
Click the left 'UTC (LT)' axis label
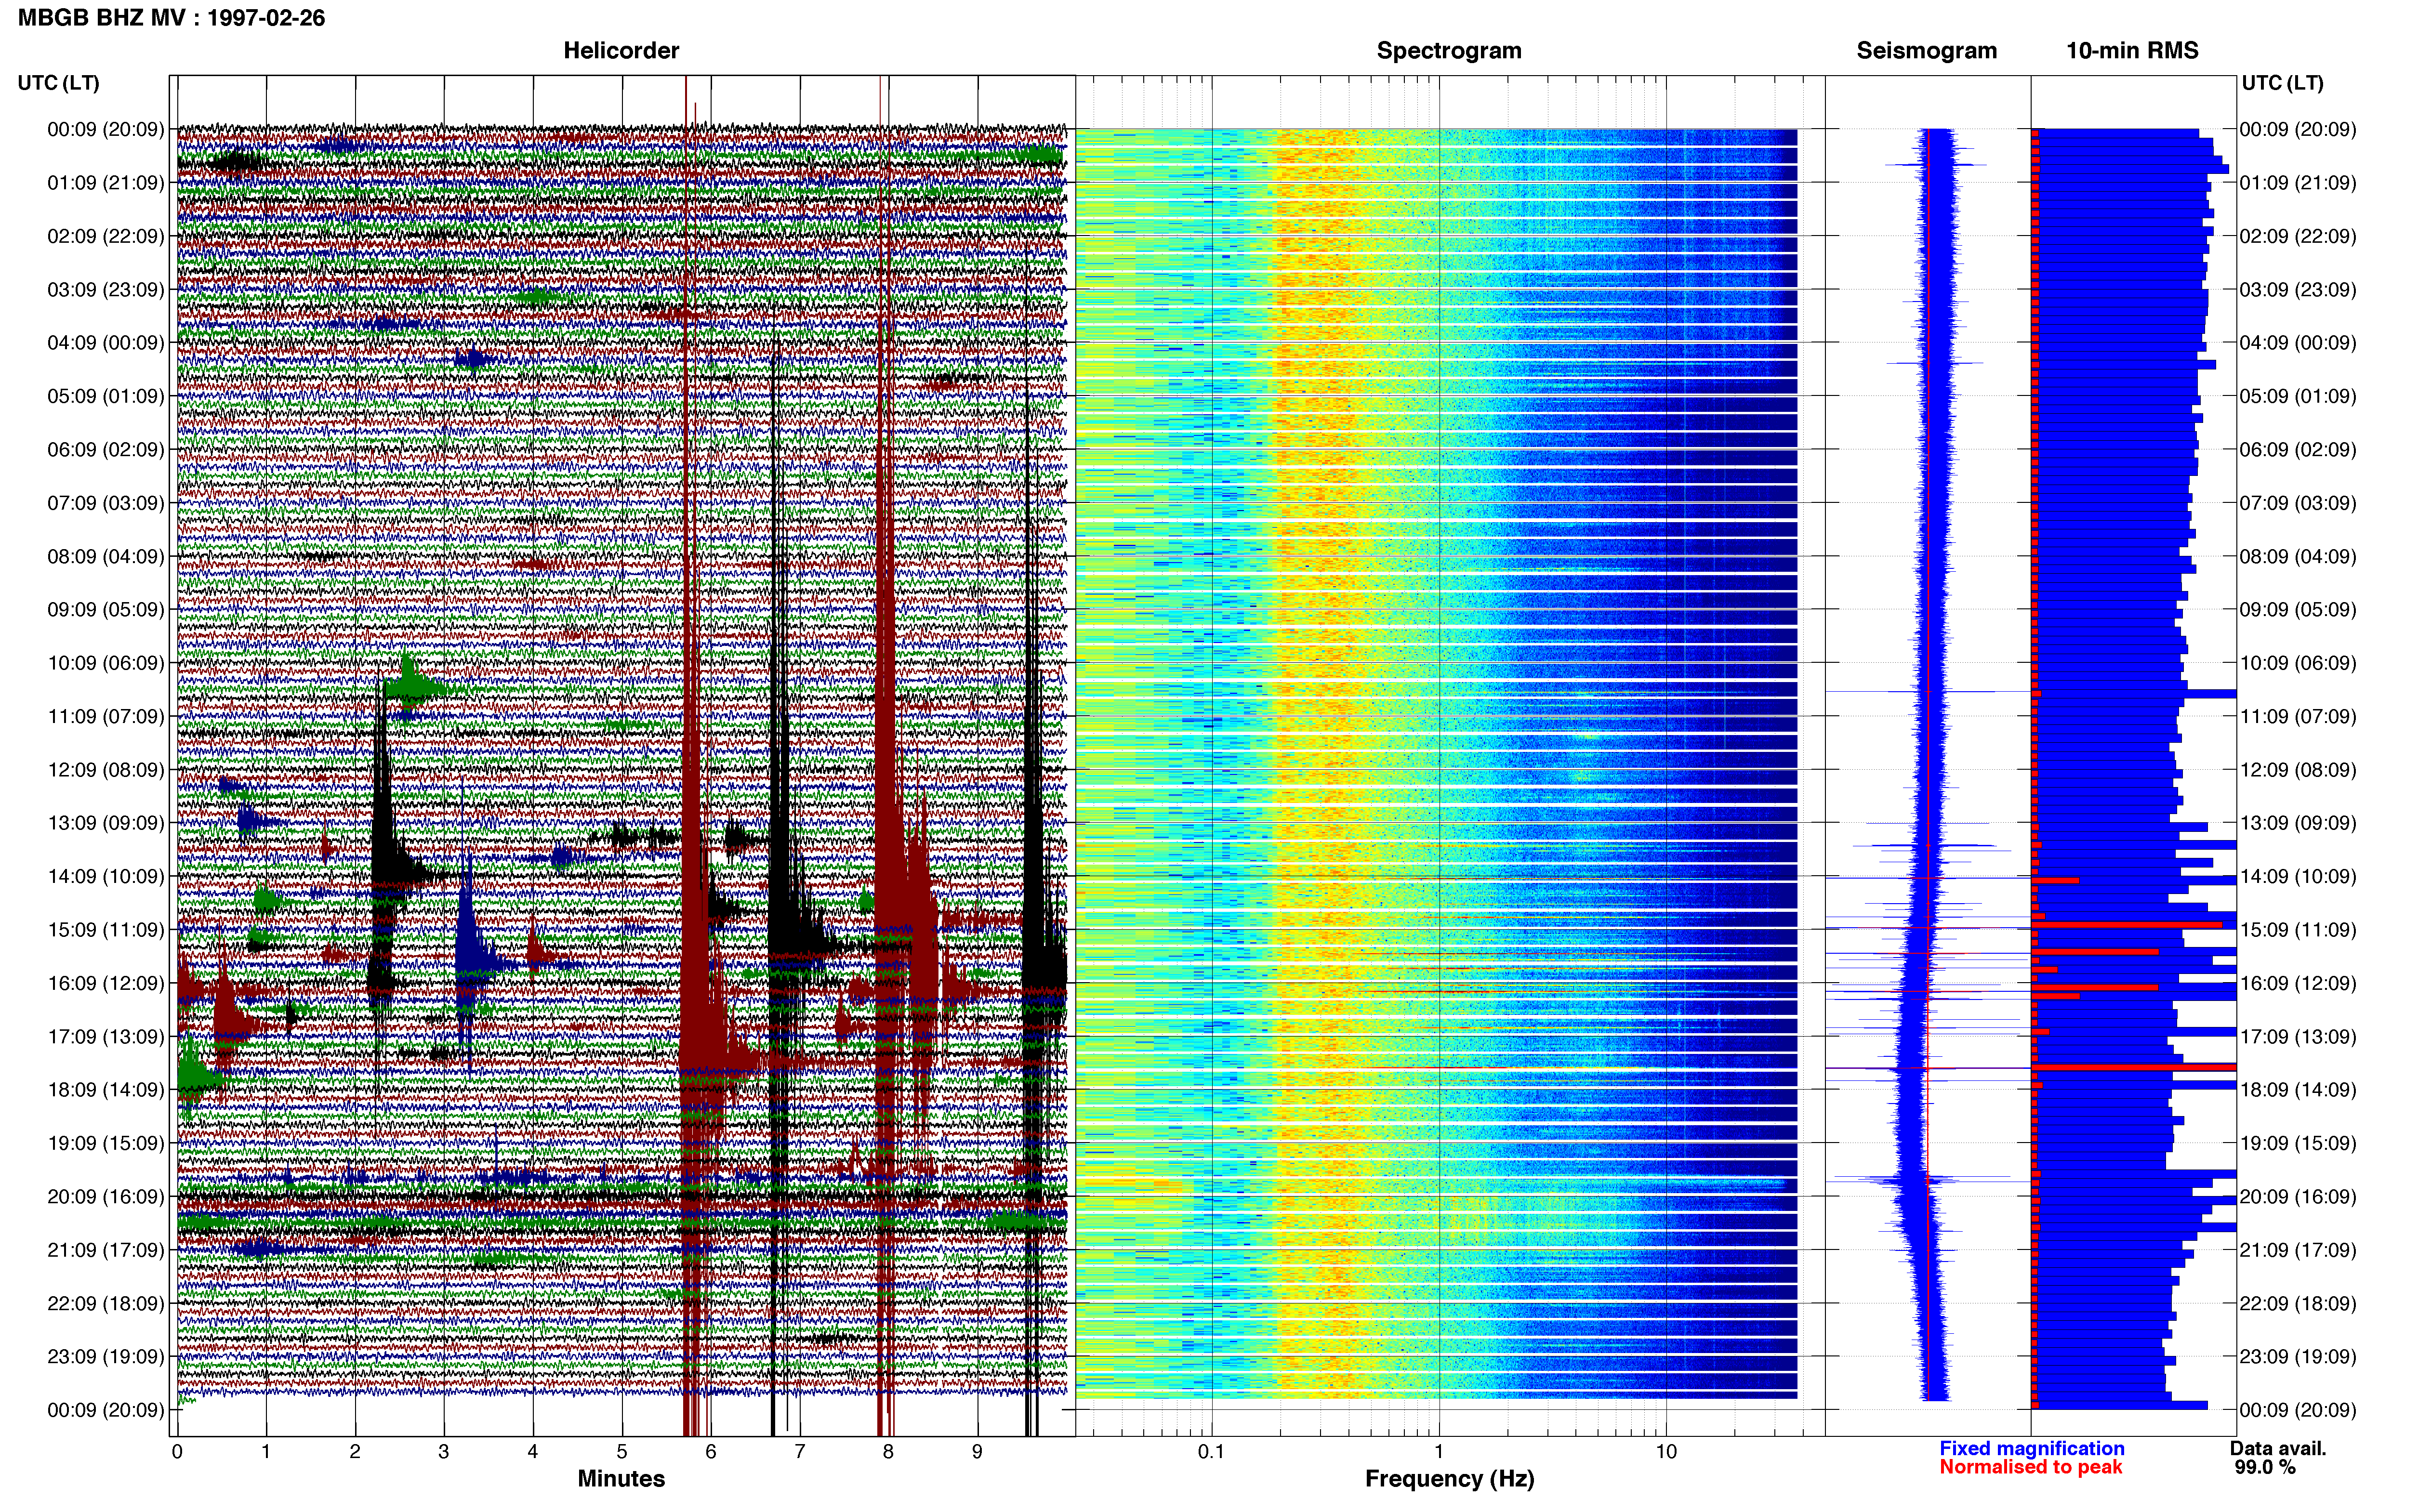click(x=59, y=83)
